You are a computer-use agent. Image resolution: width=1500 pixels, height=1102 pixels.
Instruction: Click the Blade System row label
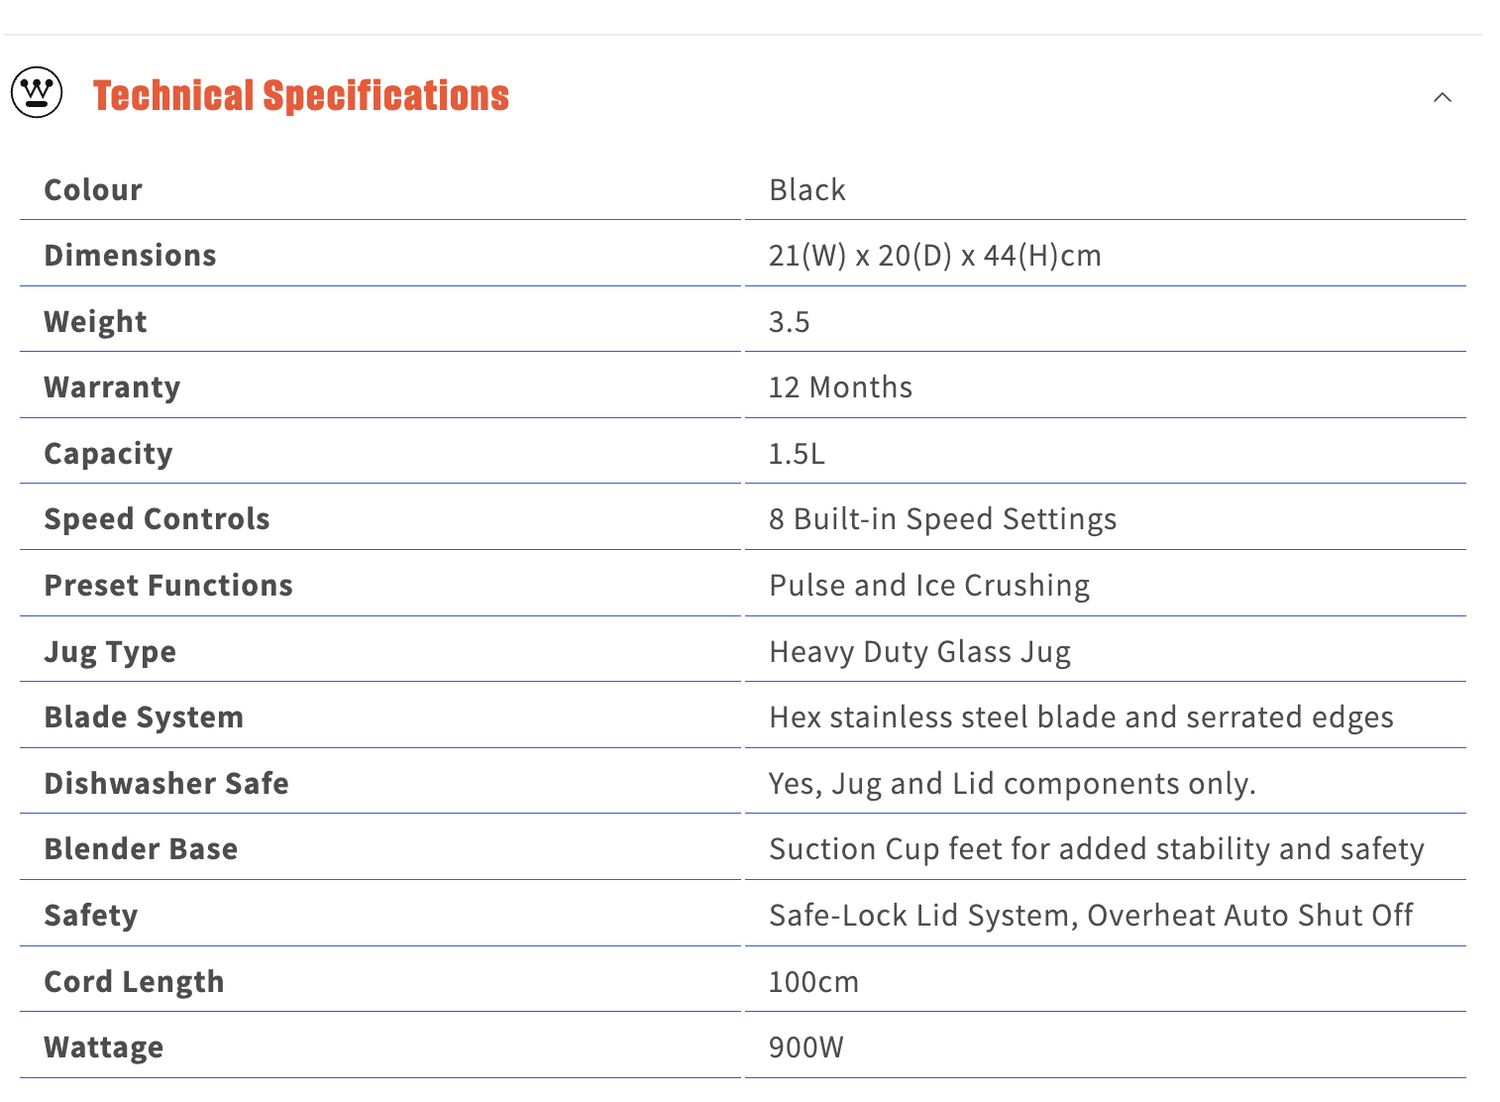[x=144, y=718]
